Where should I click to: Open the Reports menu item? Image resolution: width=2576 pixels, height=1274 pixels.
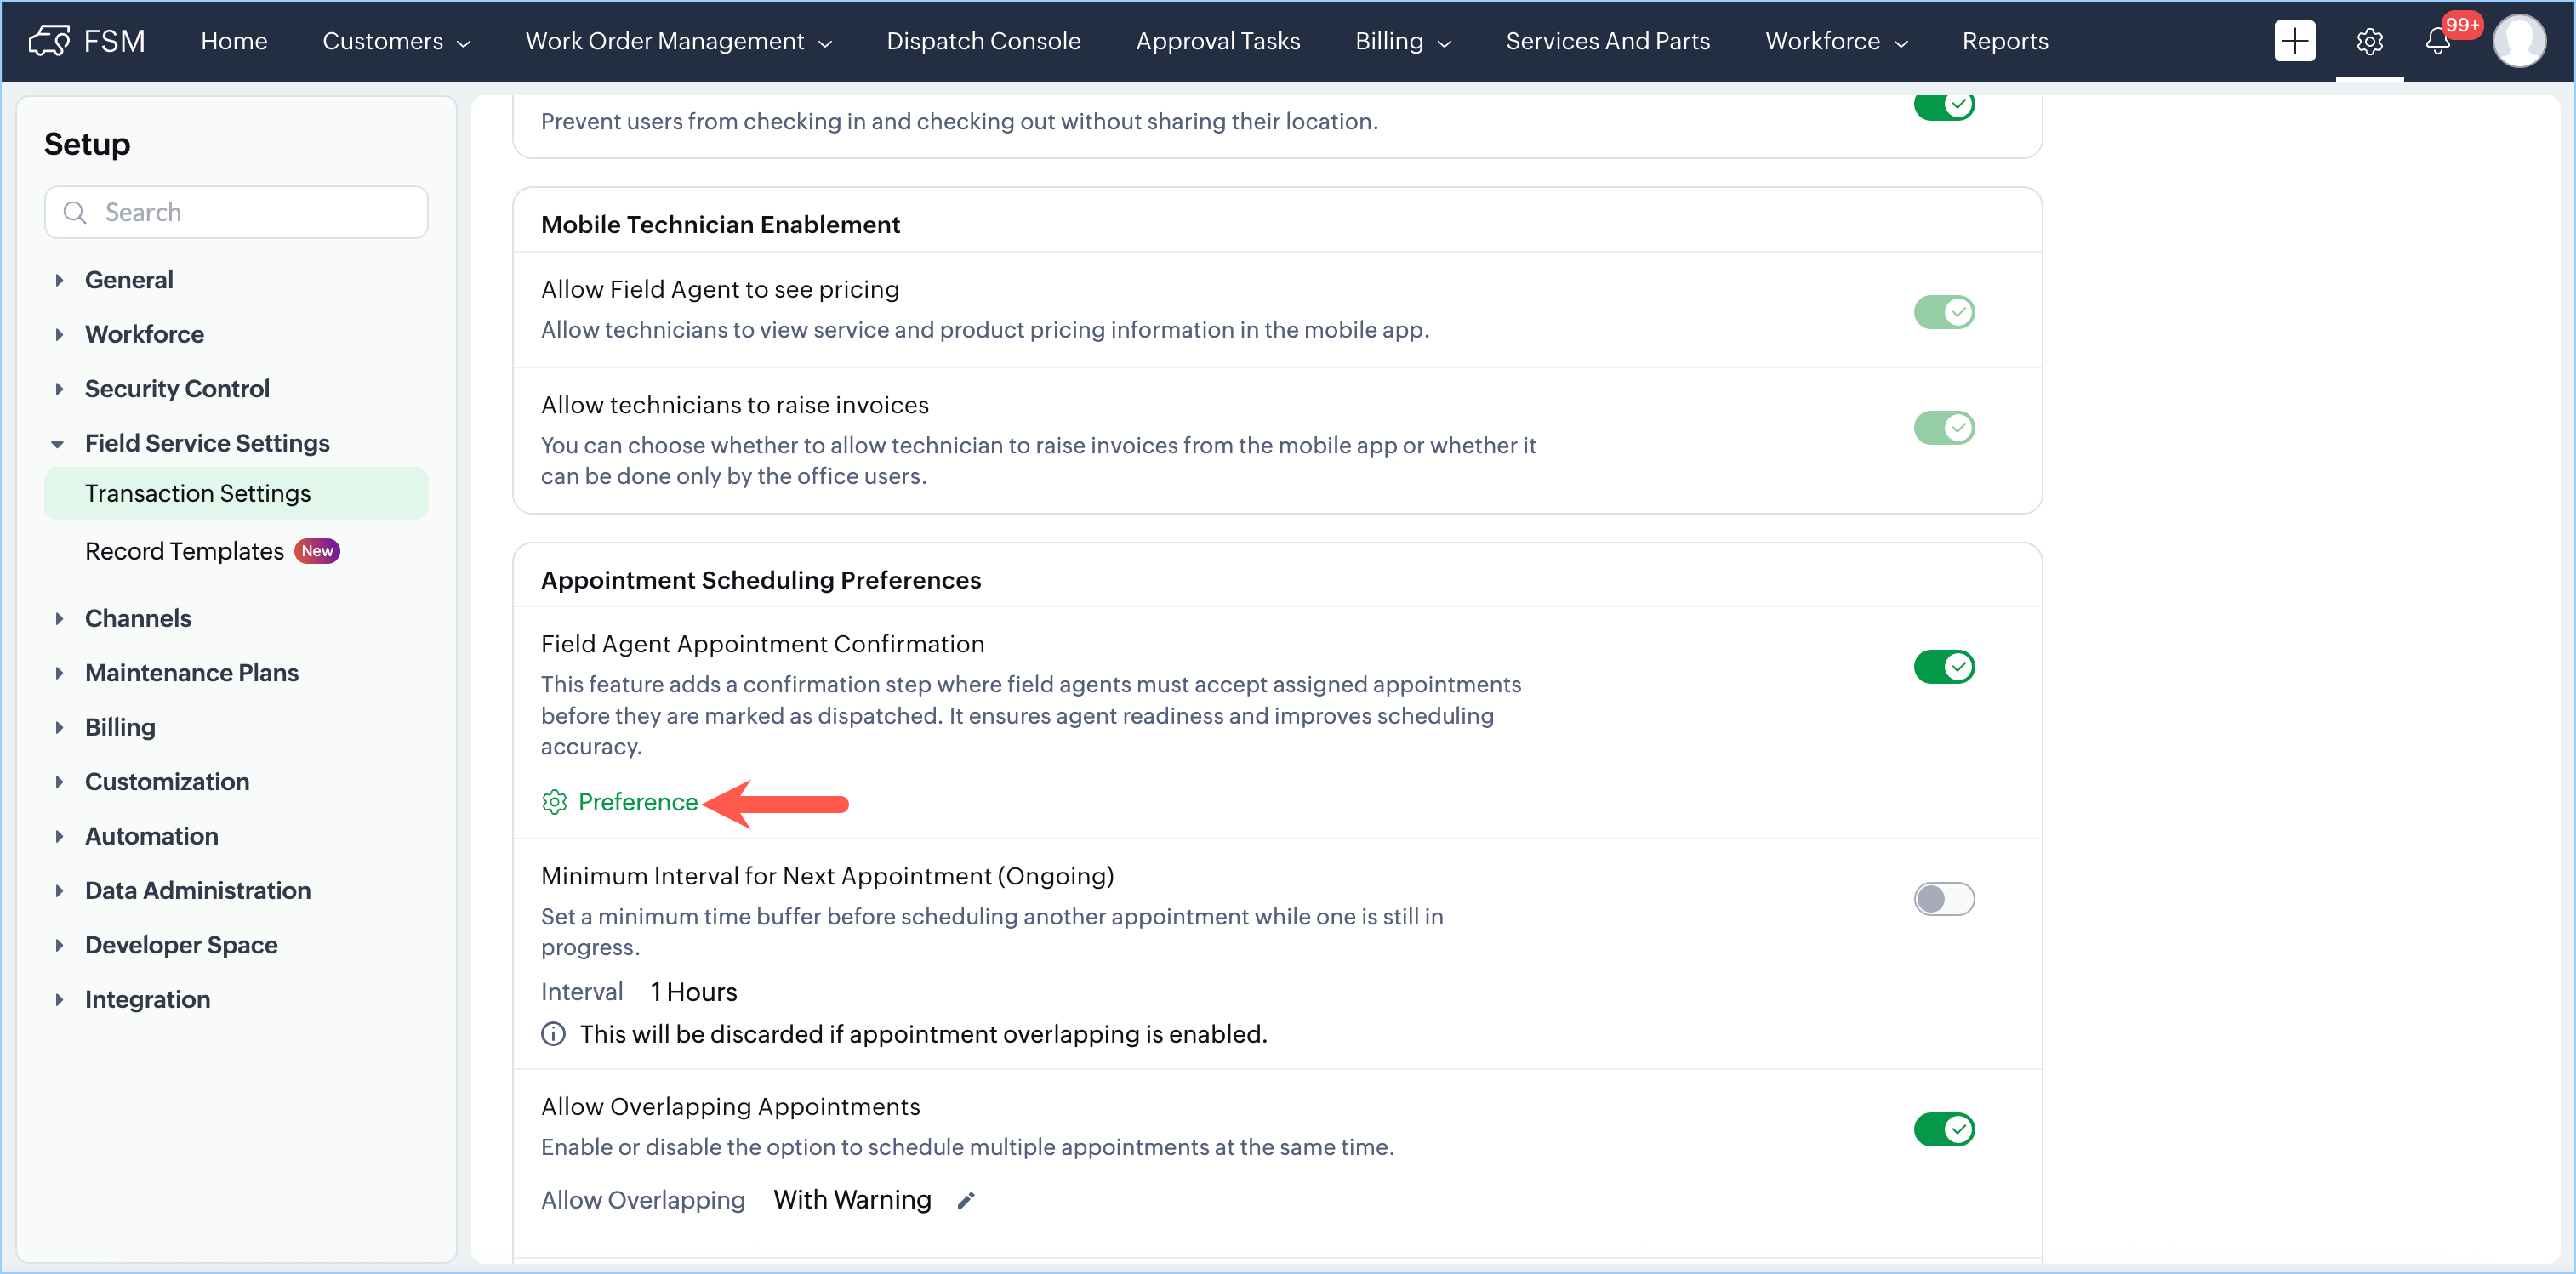(x=2004, y=41)
